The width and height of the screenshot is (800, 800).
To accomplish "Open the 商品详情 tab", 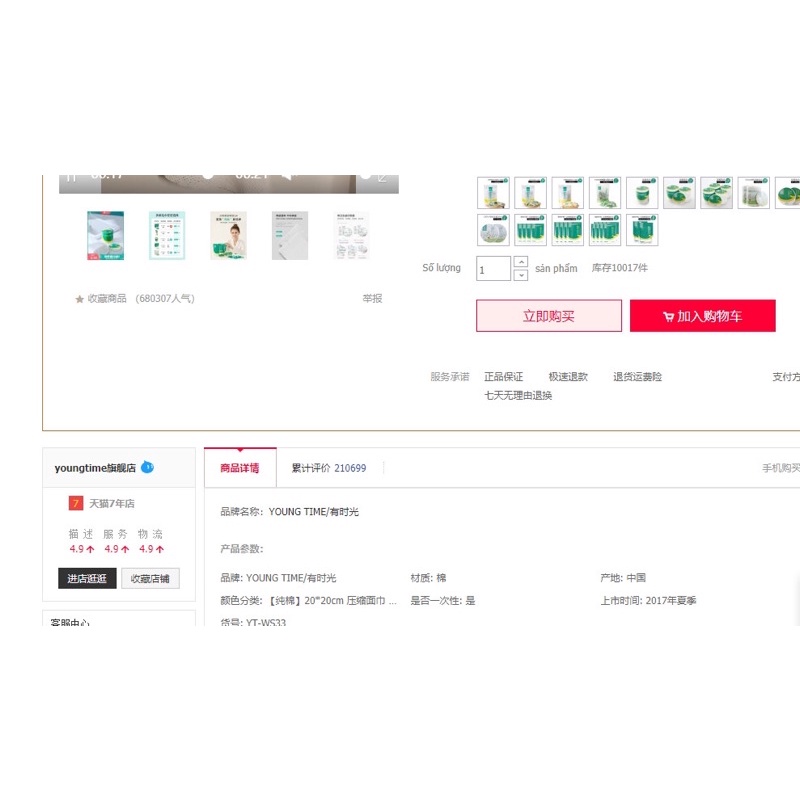I will tap(240, 468).
